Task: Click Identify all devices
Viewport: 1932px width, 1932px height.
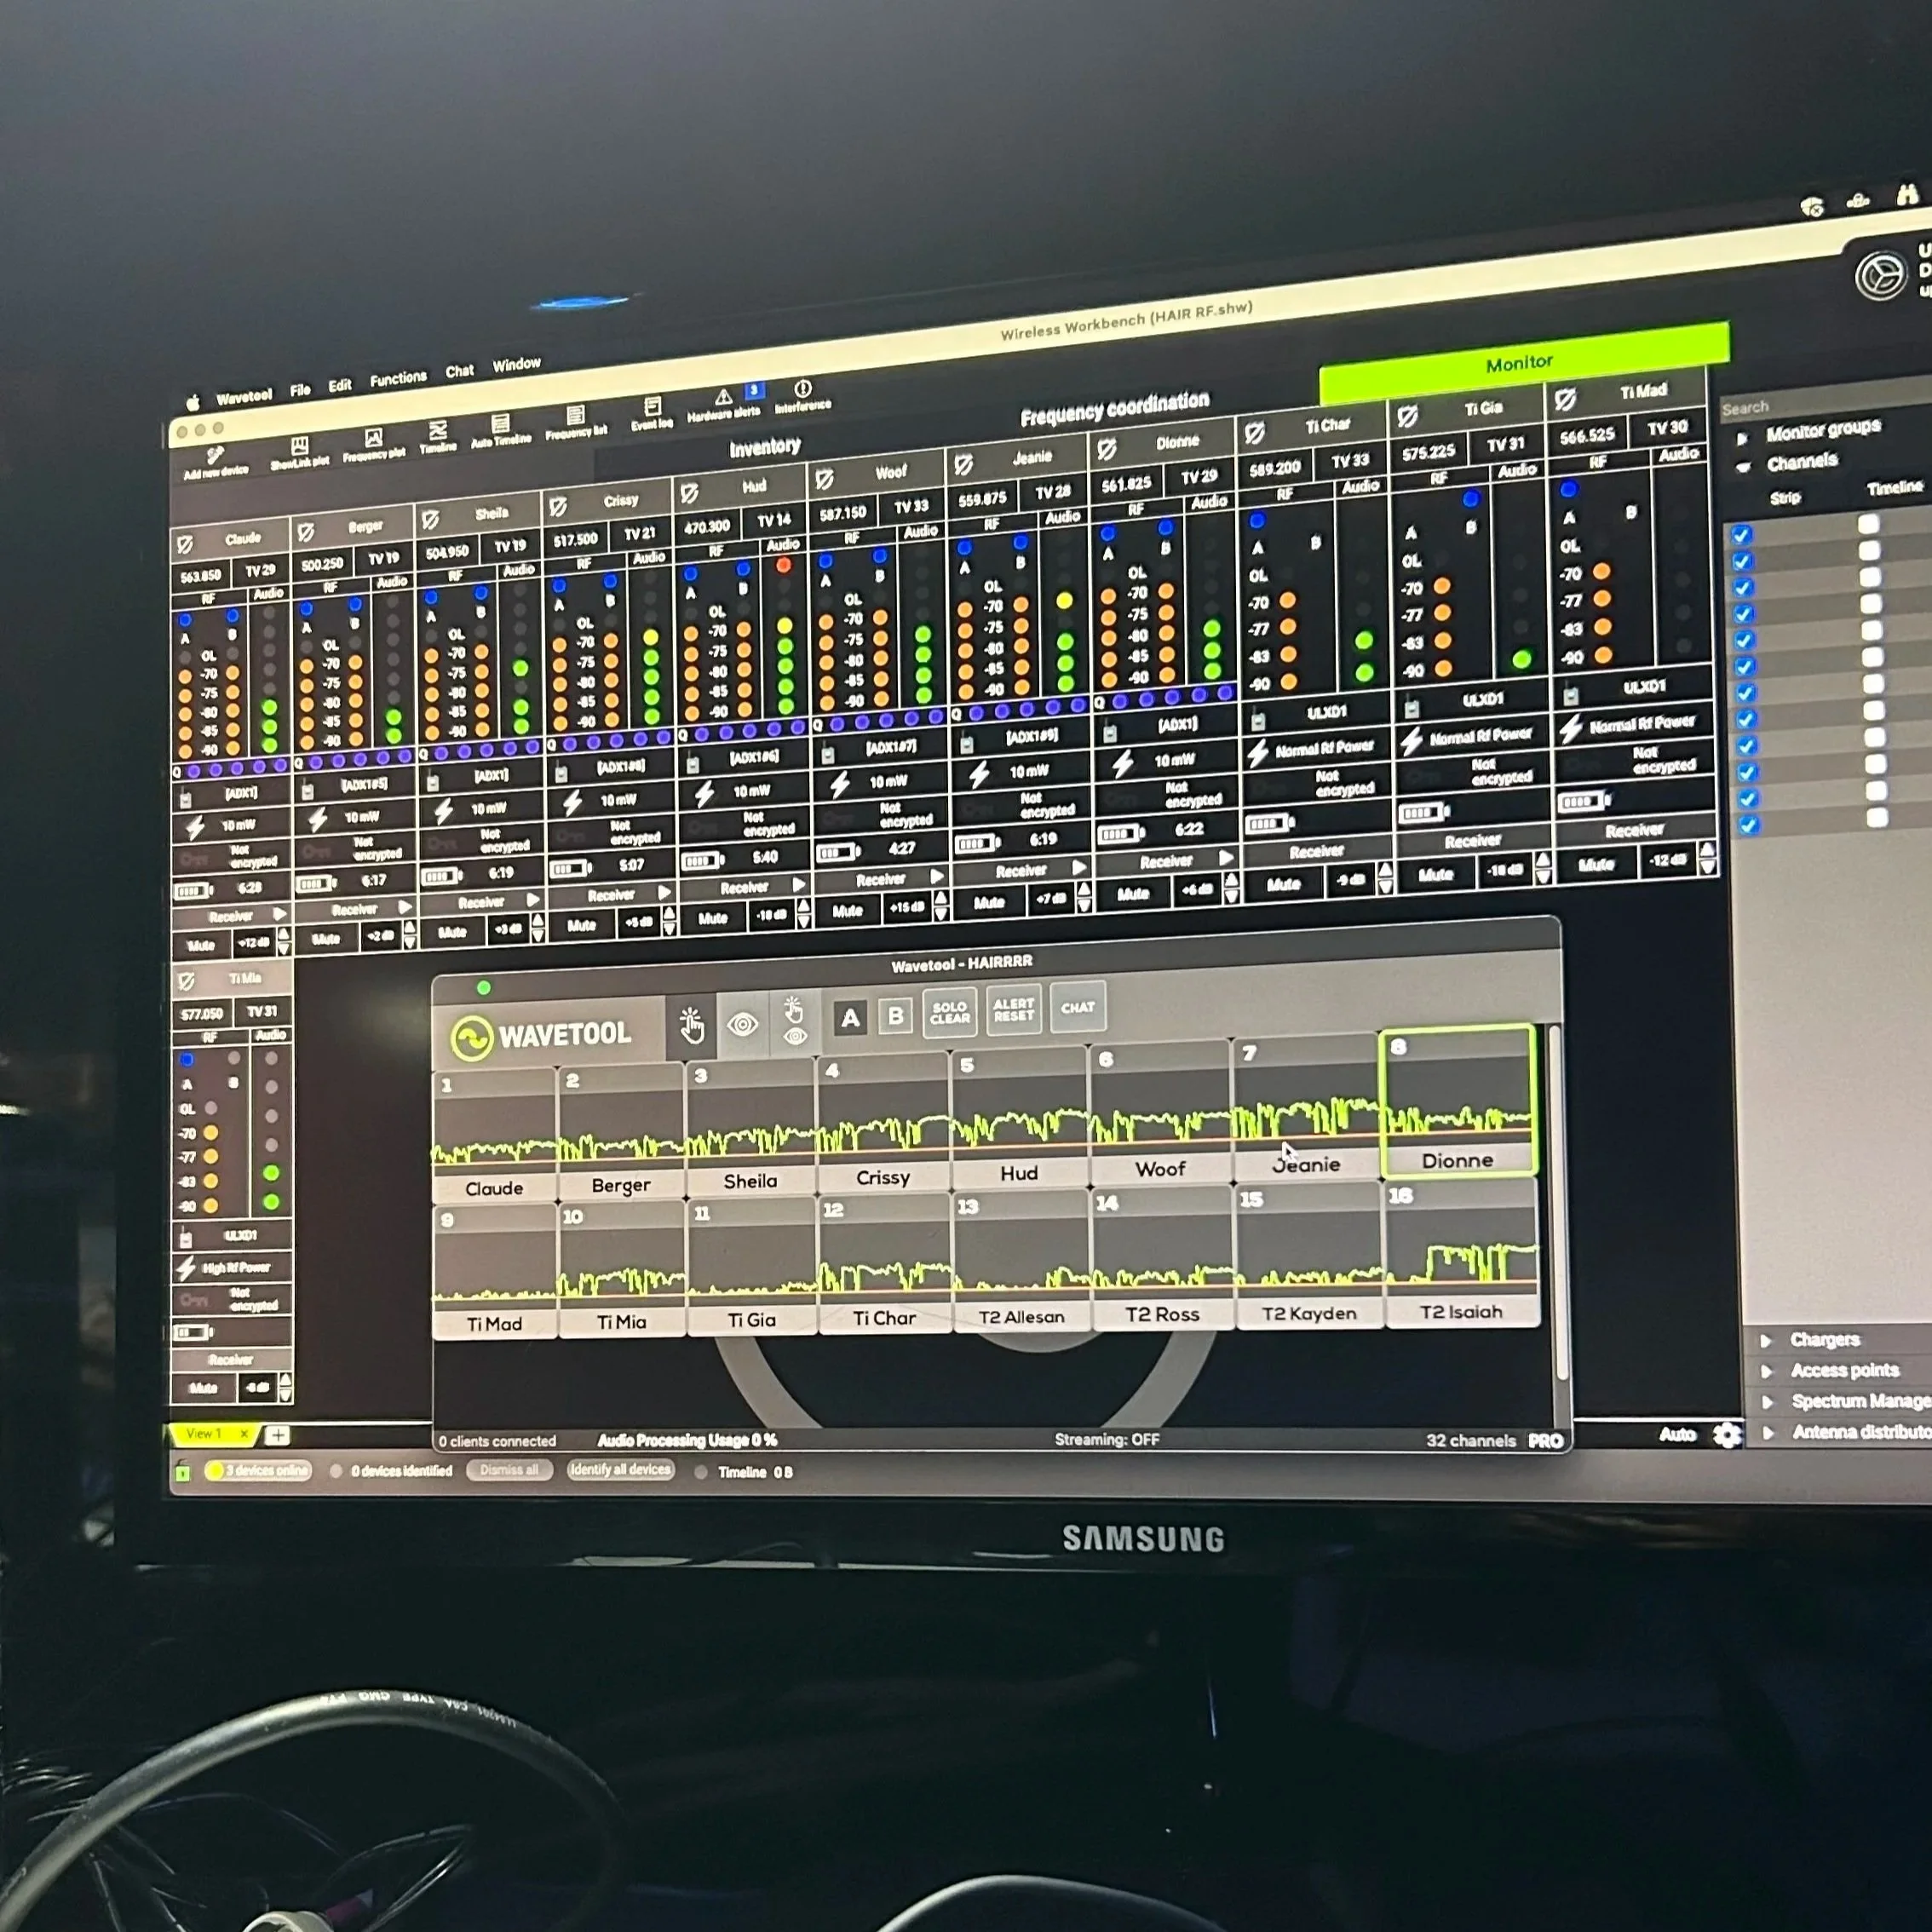Action: (620, 1469)
